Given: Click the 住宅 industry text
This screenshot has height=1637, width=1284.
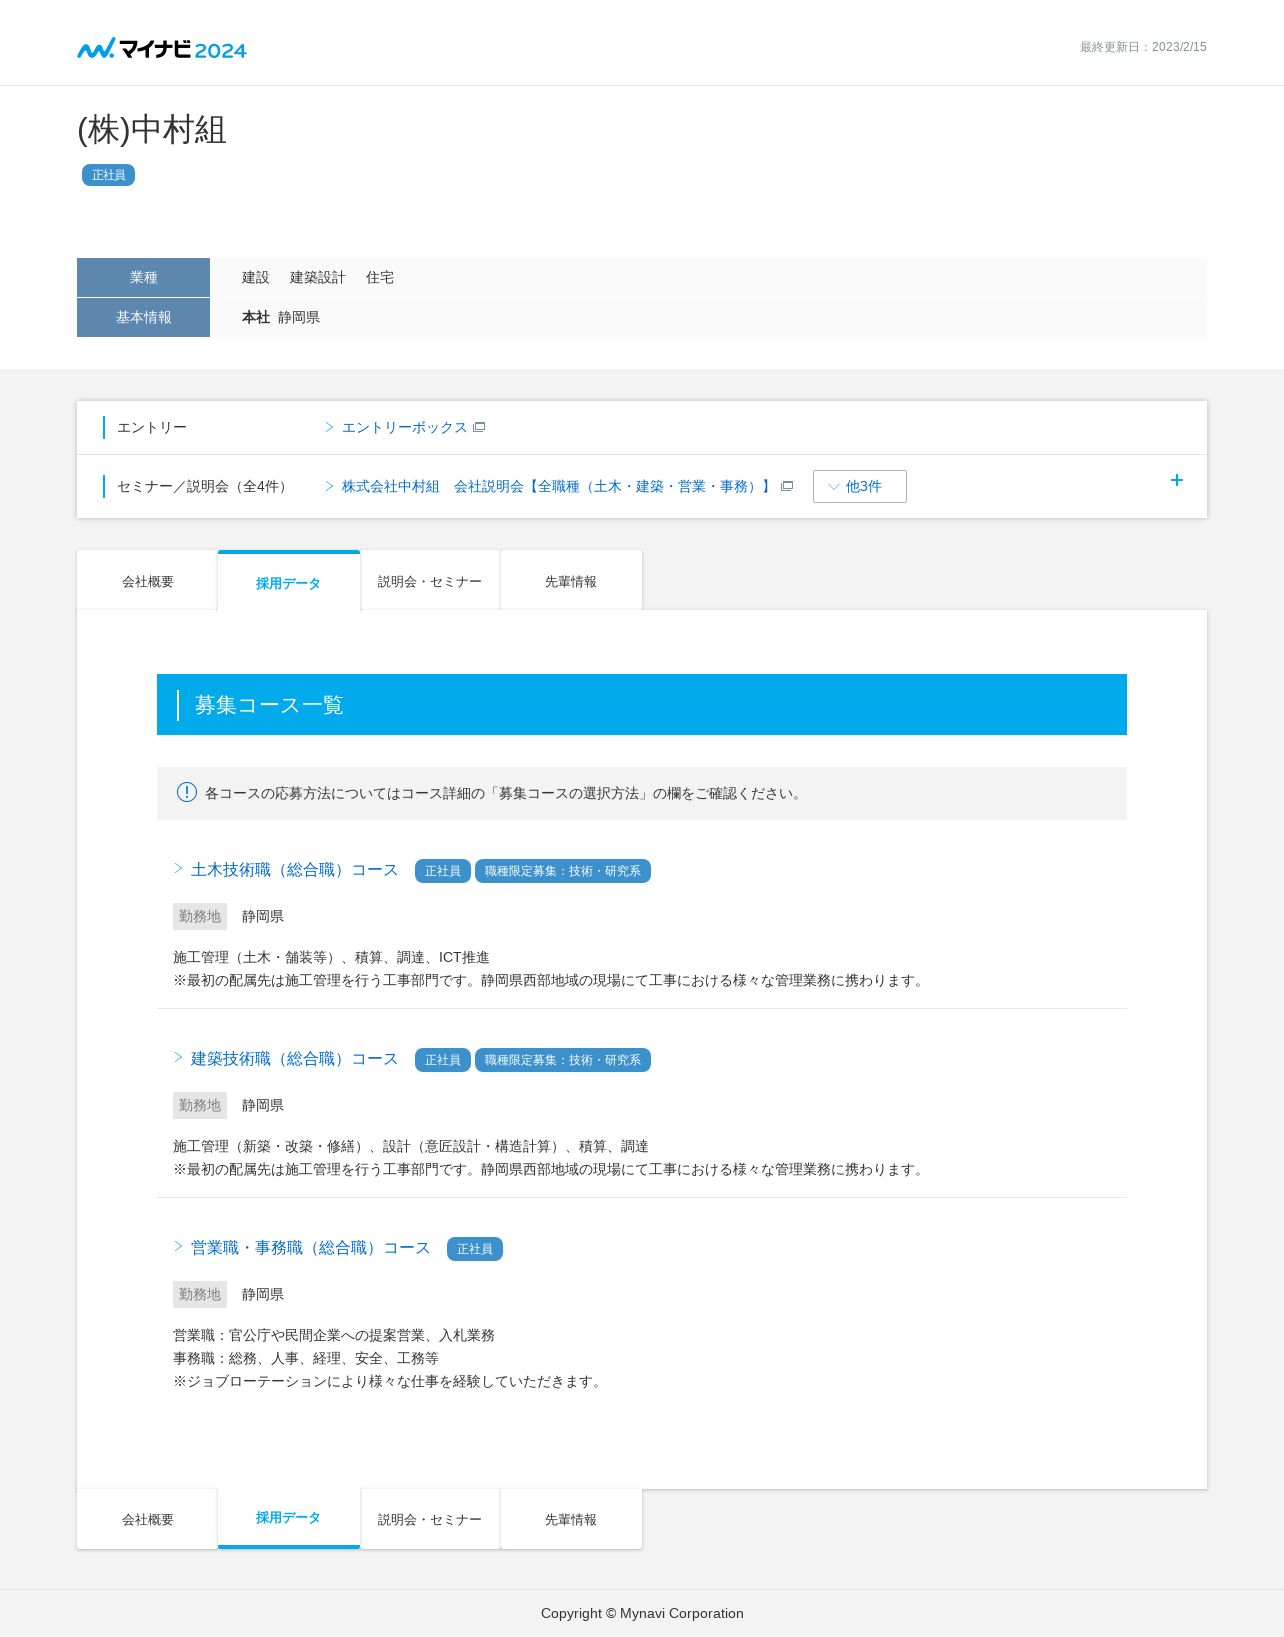Looking at the screenshot, I should 380,277.
